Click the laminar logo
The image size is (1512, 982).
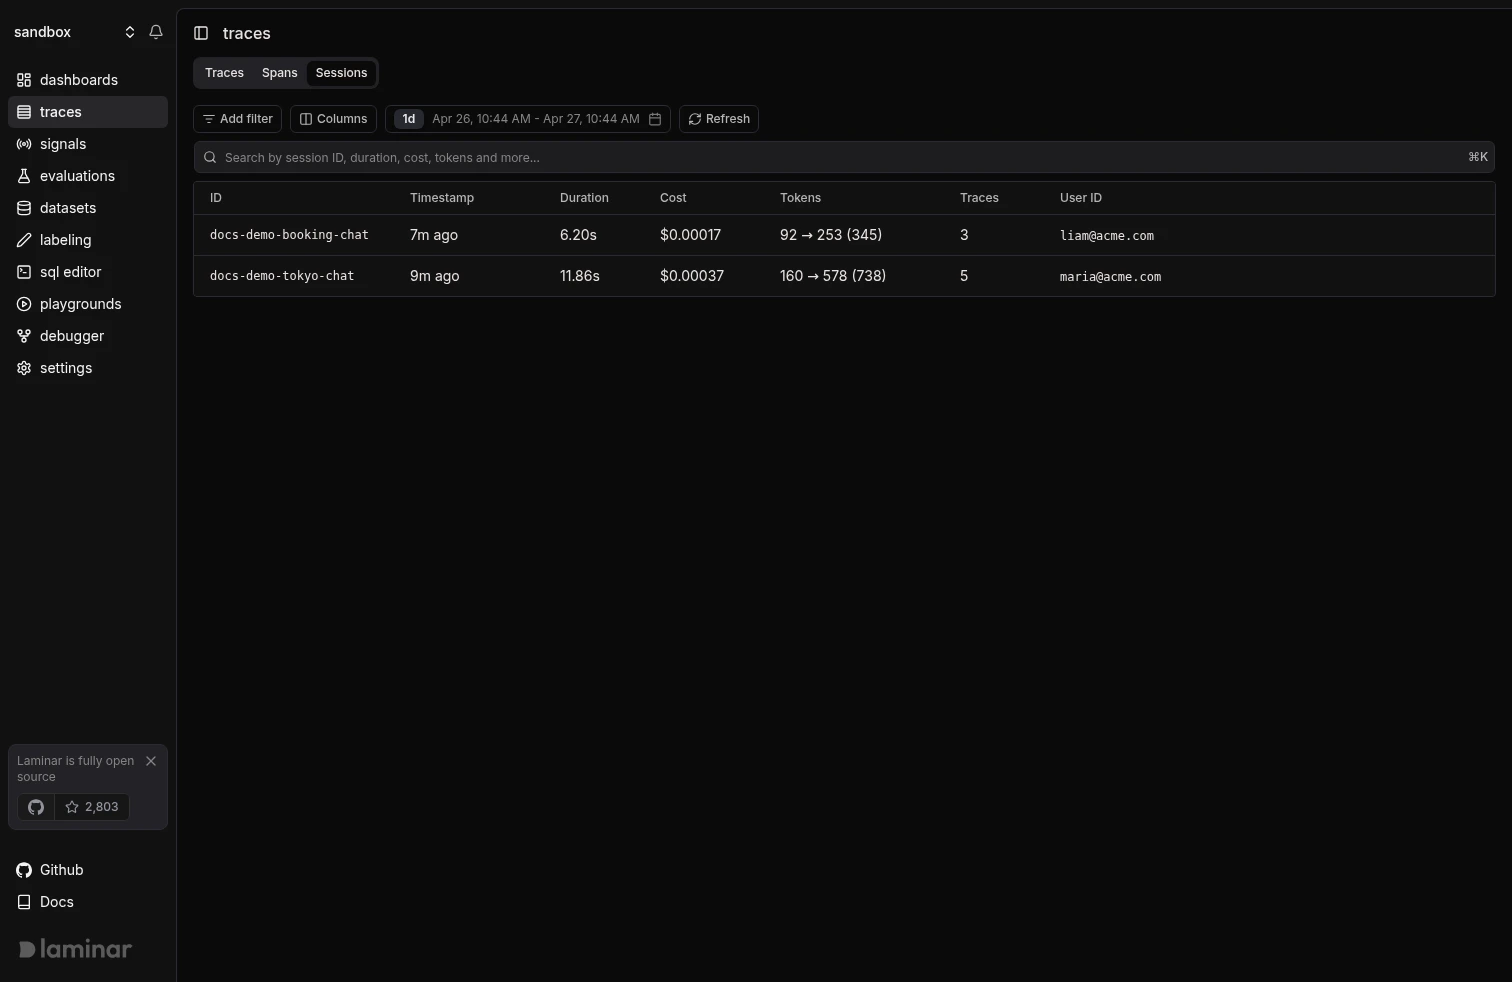pyautogui.click(x=76, y=949)
